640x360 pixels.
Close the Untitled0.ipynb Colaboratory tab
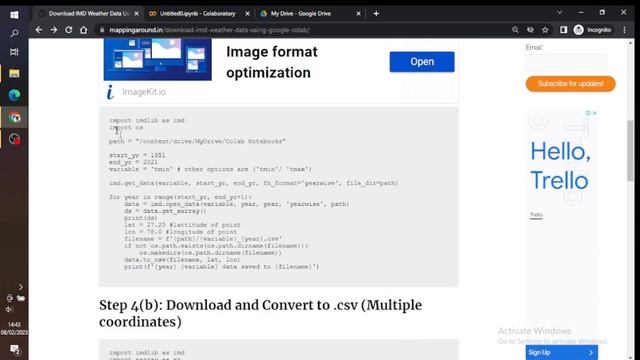[247, 13]
